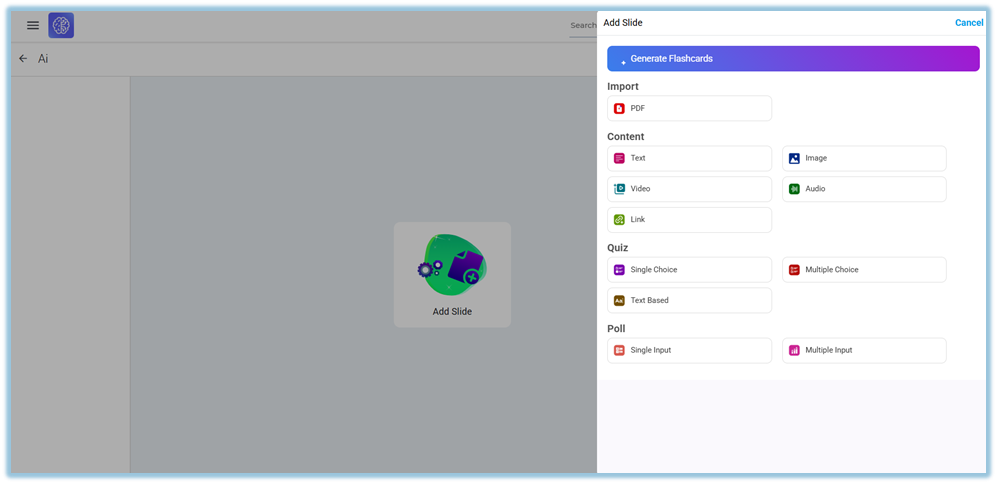Image resolution: width=997 pixels, height=484 pixels.
Task: Choose the Audio slide icon
Action: pyautogui.click(x=794, y=189)
